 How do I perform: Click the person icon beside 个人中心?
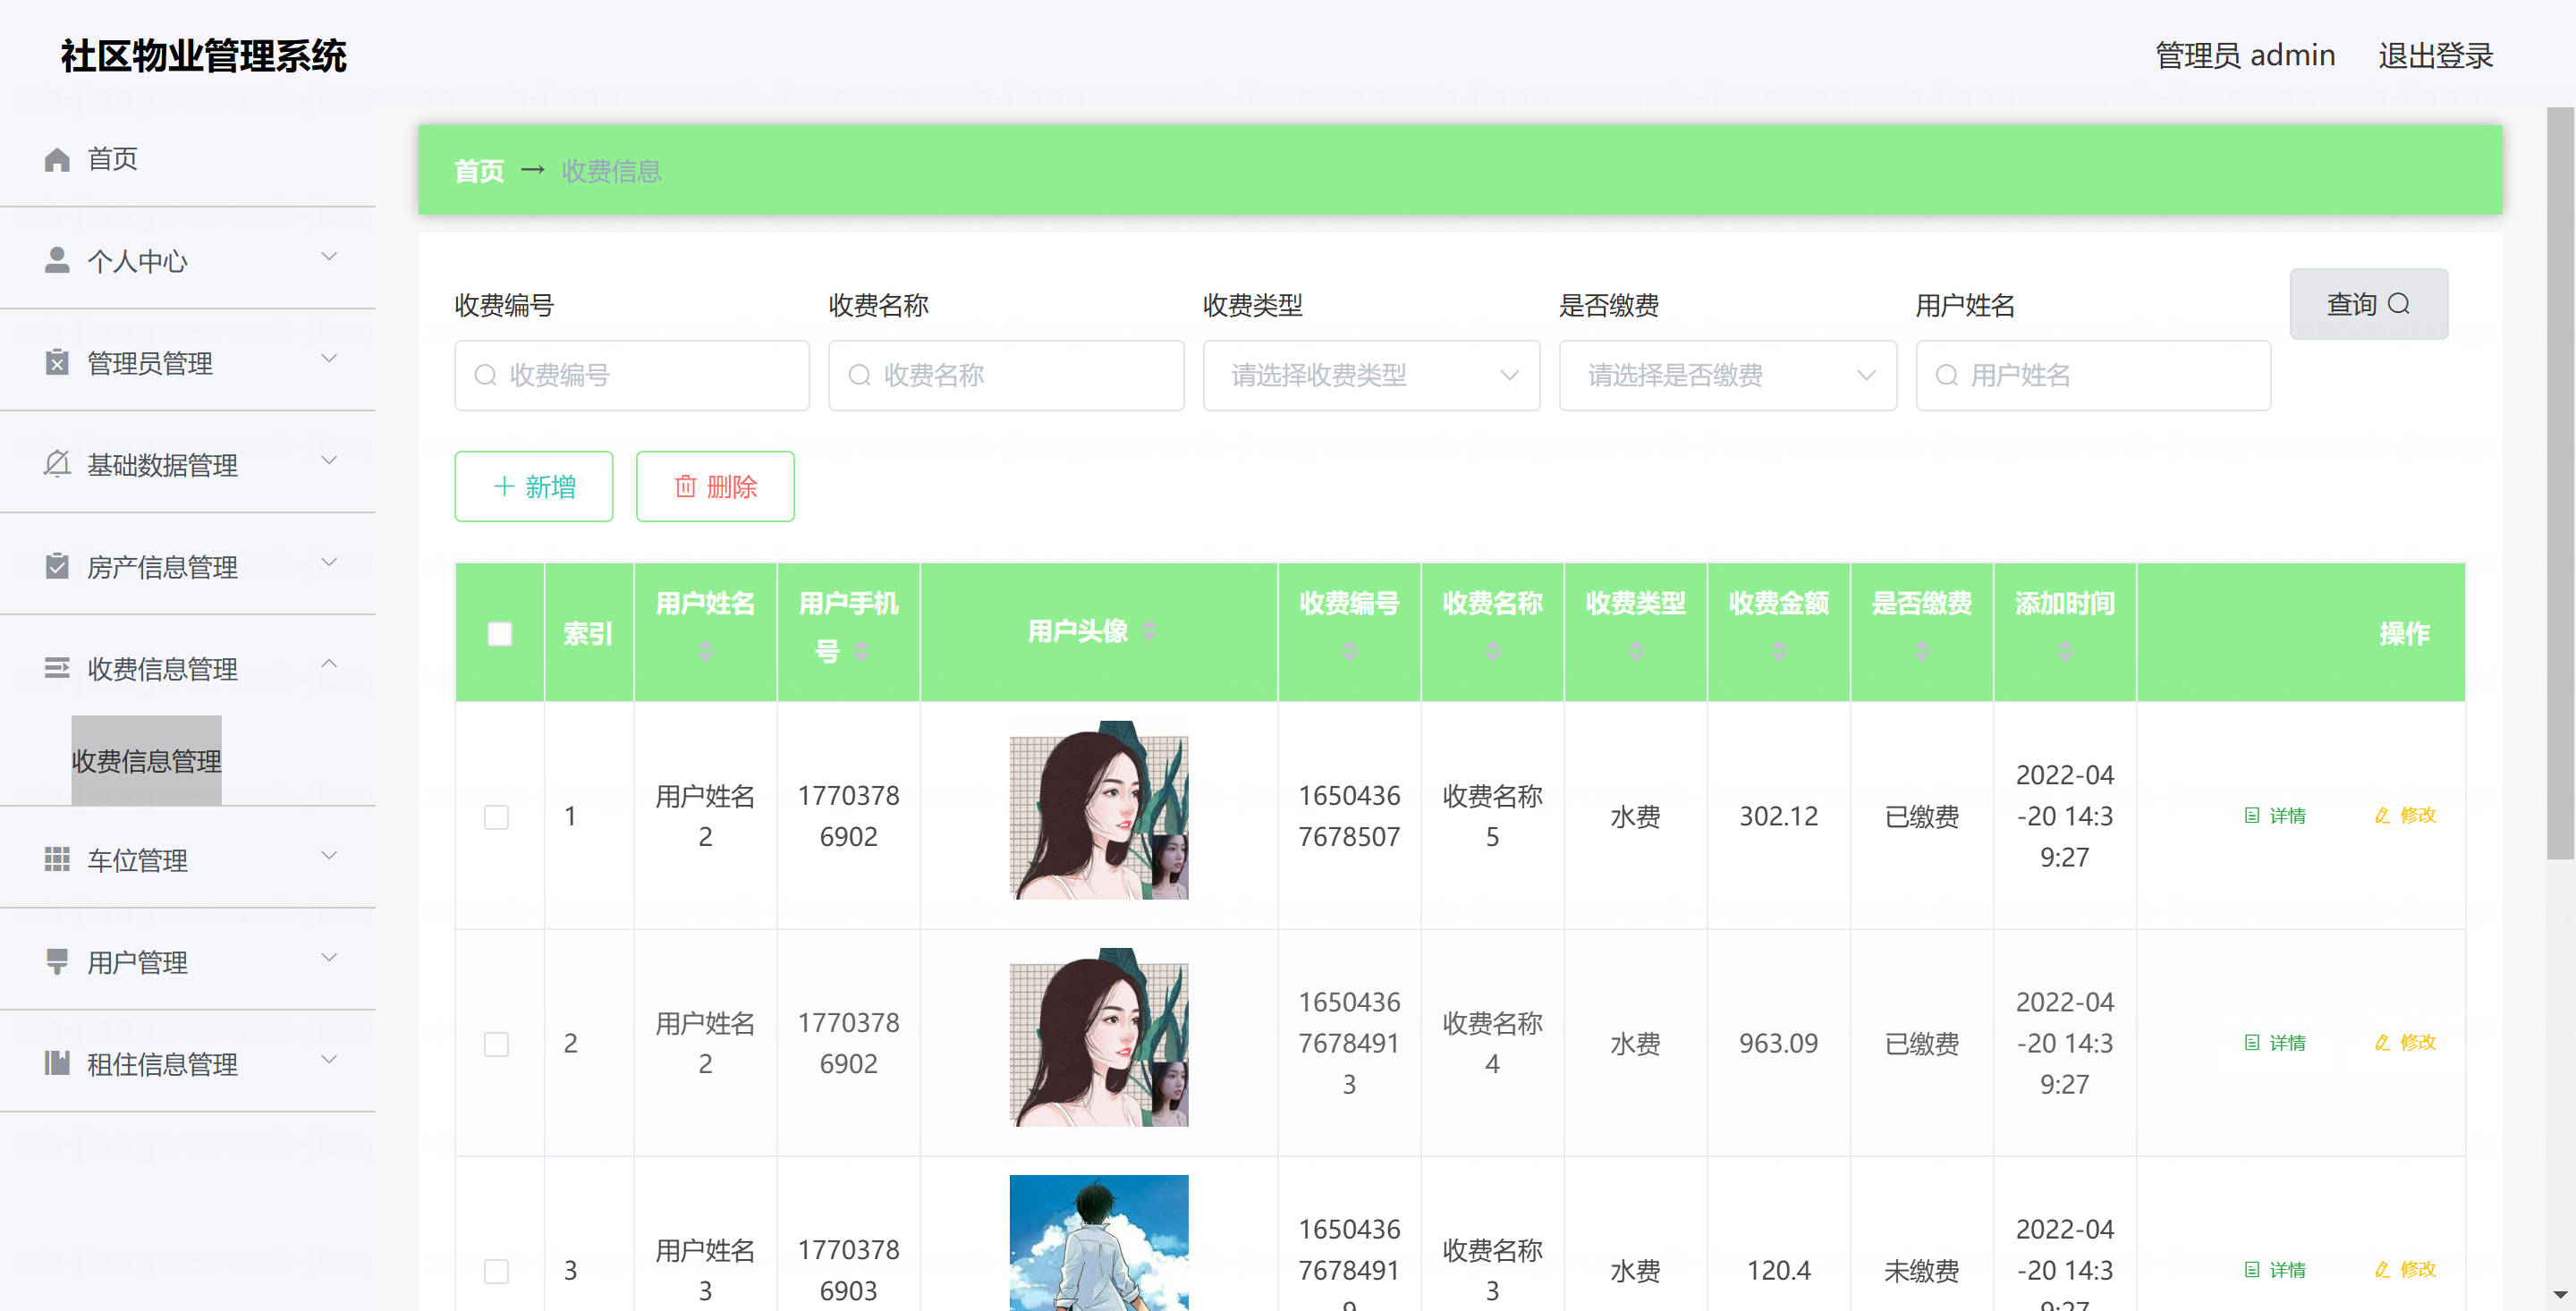57,260
